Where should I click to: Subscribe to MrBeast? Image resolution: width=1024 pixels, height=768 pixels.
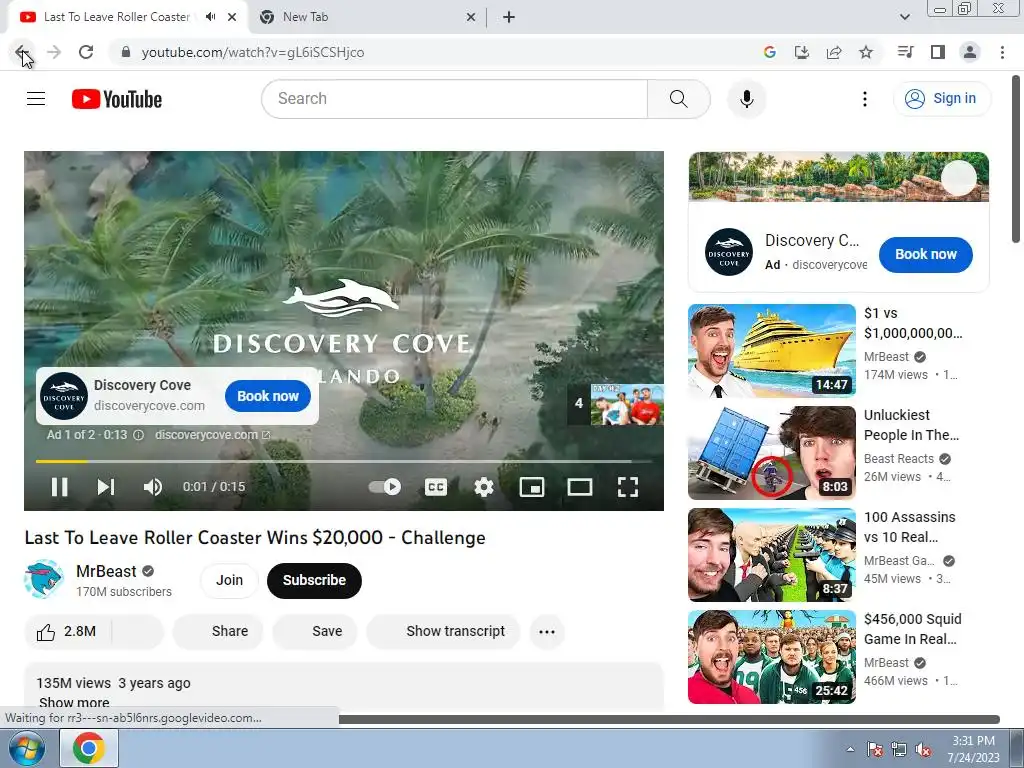pyautogui.click(x=314, y=580)
